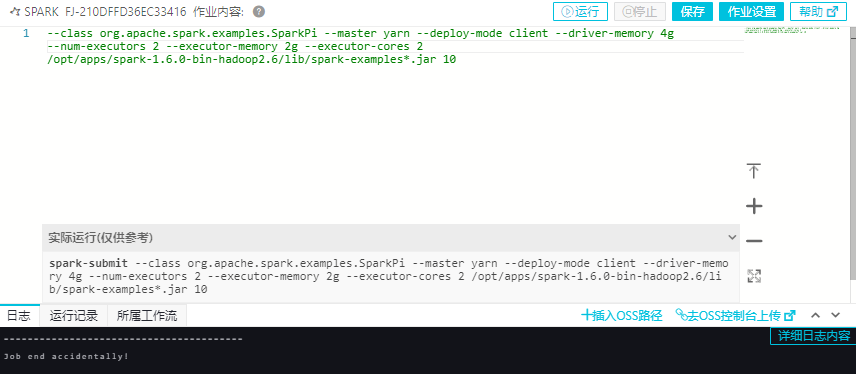Collapse the 实际运行(仅供参考) panel chevron
Image resolution: width=856 pixels, height=374 pixels.
tap(732, 238)
